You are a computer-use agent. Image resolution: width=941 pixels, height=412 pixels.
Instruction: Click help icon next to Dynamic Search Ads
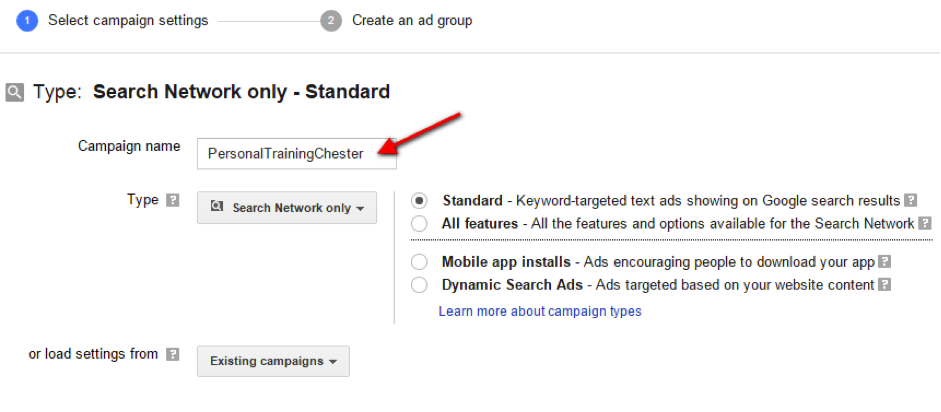[884, 285]
